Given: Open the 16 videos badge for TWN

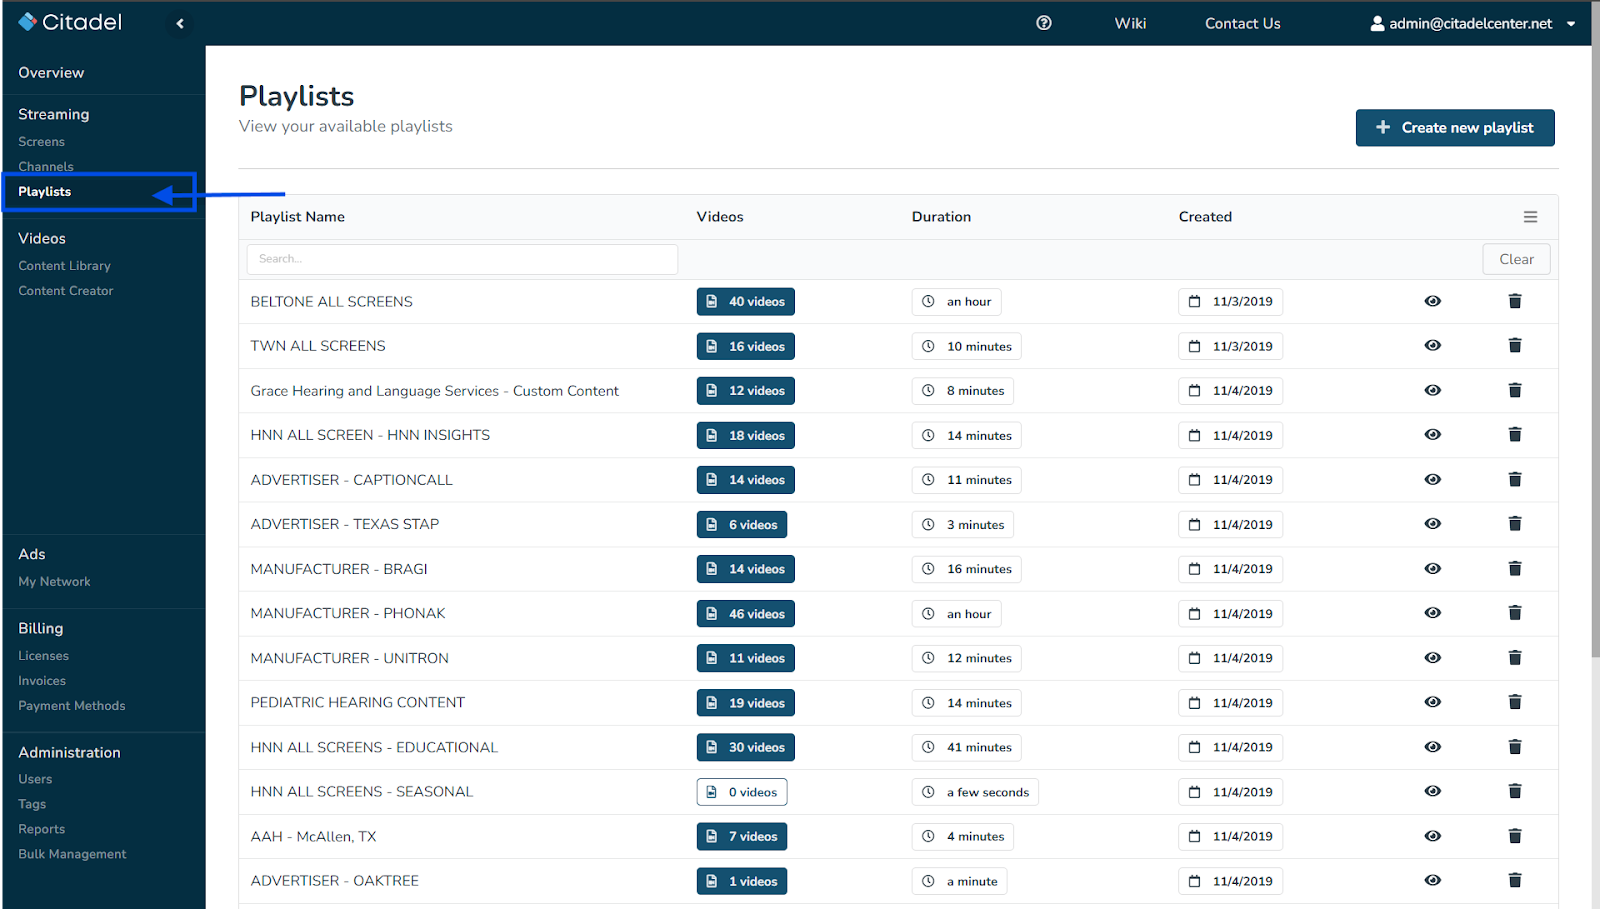Looking at the screenshot, I should [746, 346].
